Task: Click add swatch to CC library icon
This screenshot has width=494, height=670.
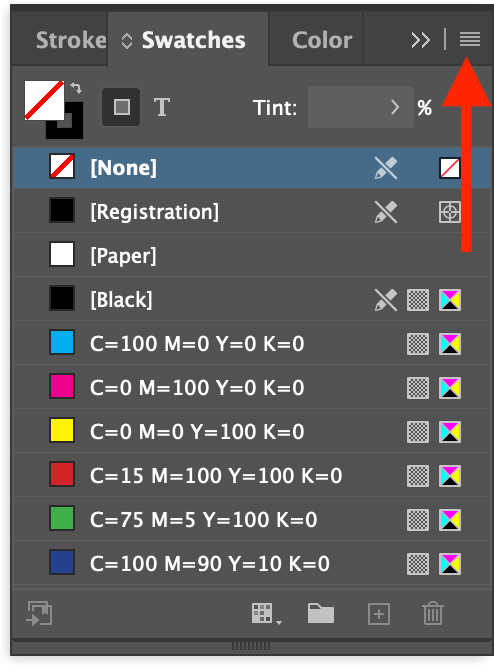Action: 39,614
